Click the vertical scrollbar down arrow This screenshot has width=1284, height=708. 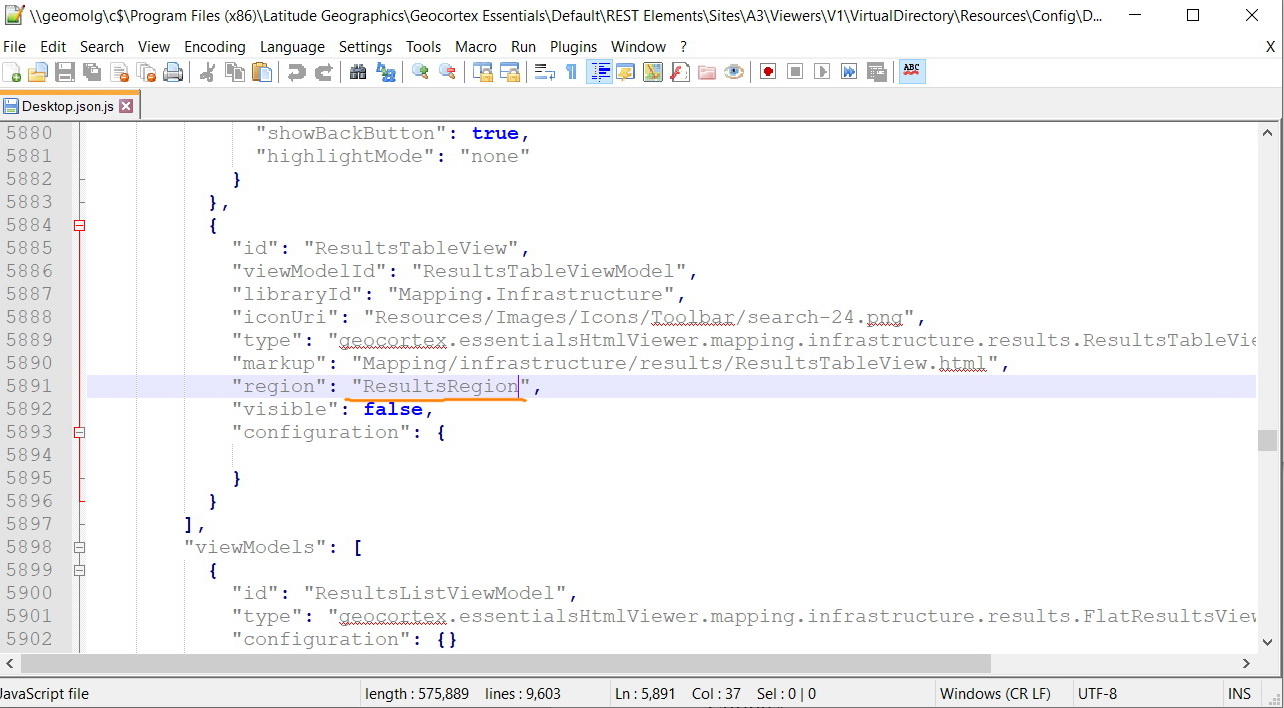click(x=1267, y=643)
